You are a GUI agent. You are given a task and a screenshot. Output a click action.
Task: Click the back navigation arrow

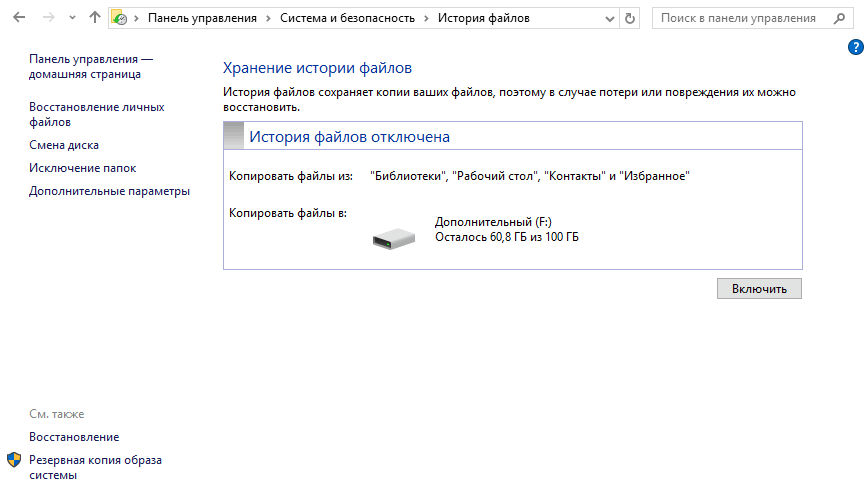(18, 18)
